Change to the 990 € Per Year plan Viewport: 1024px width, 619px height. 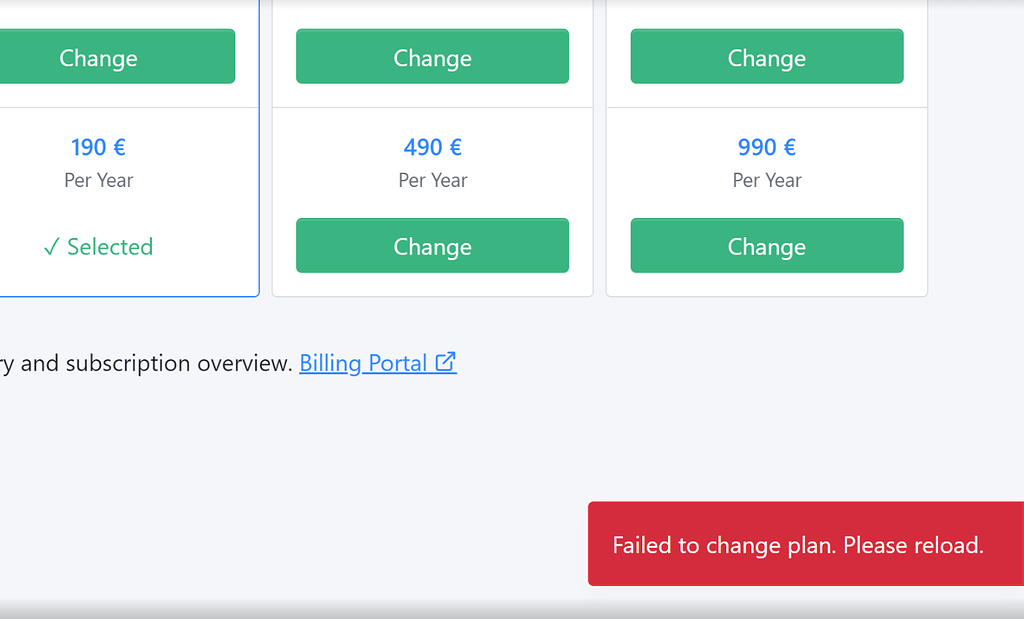(x=766, y=245)
